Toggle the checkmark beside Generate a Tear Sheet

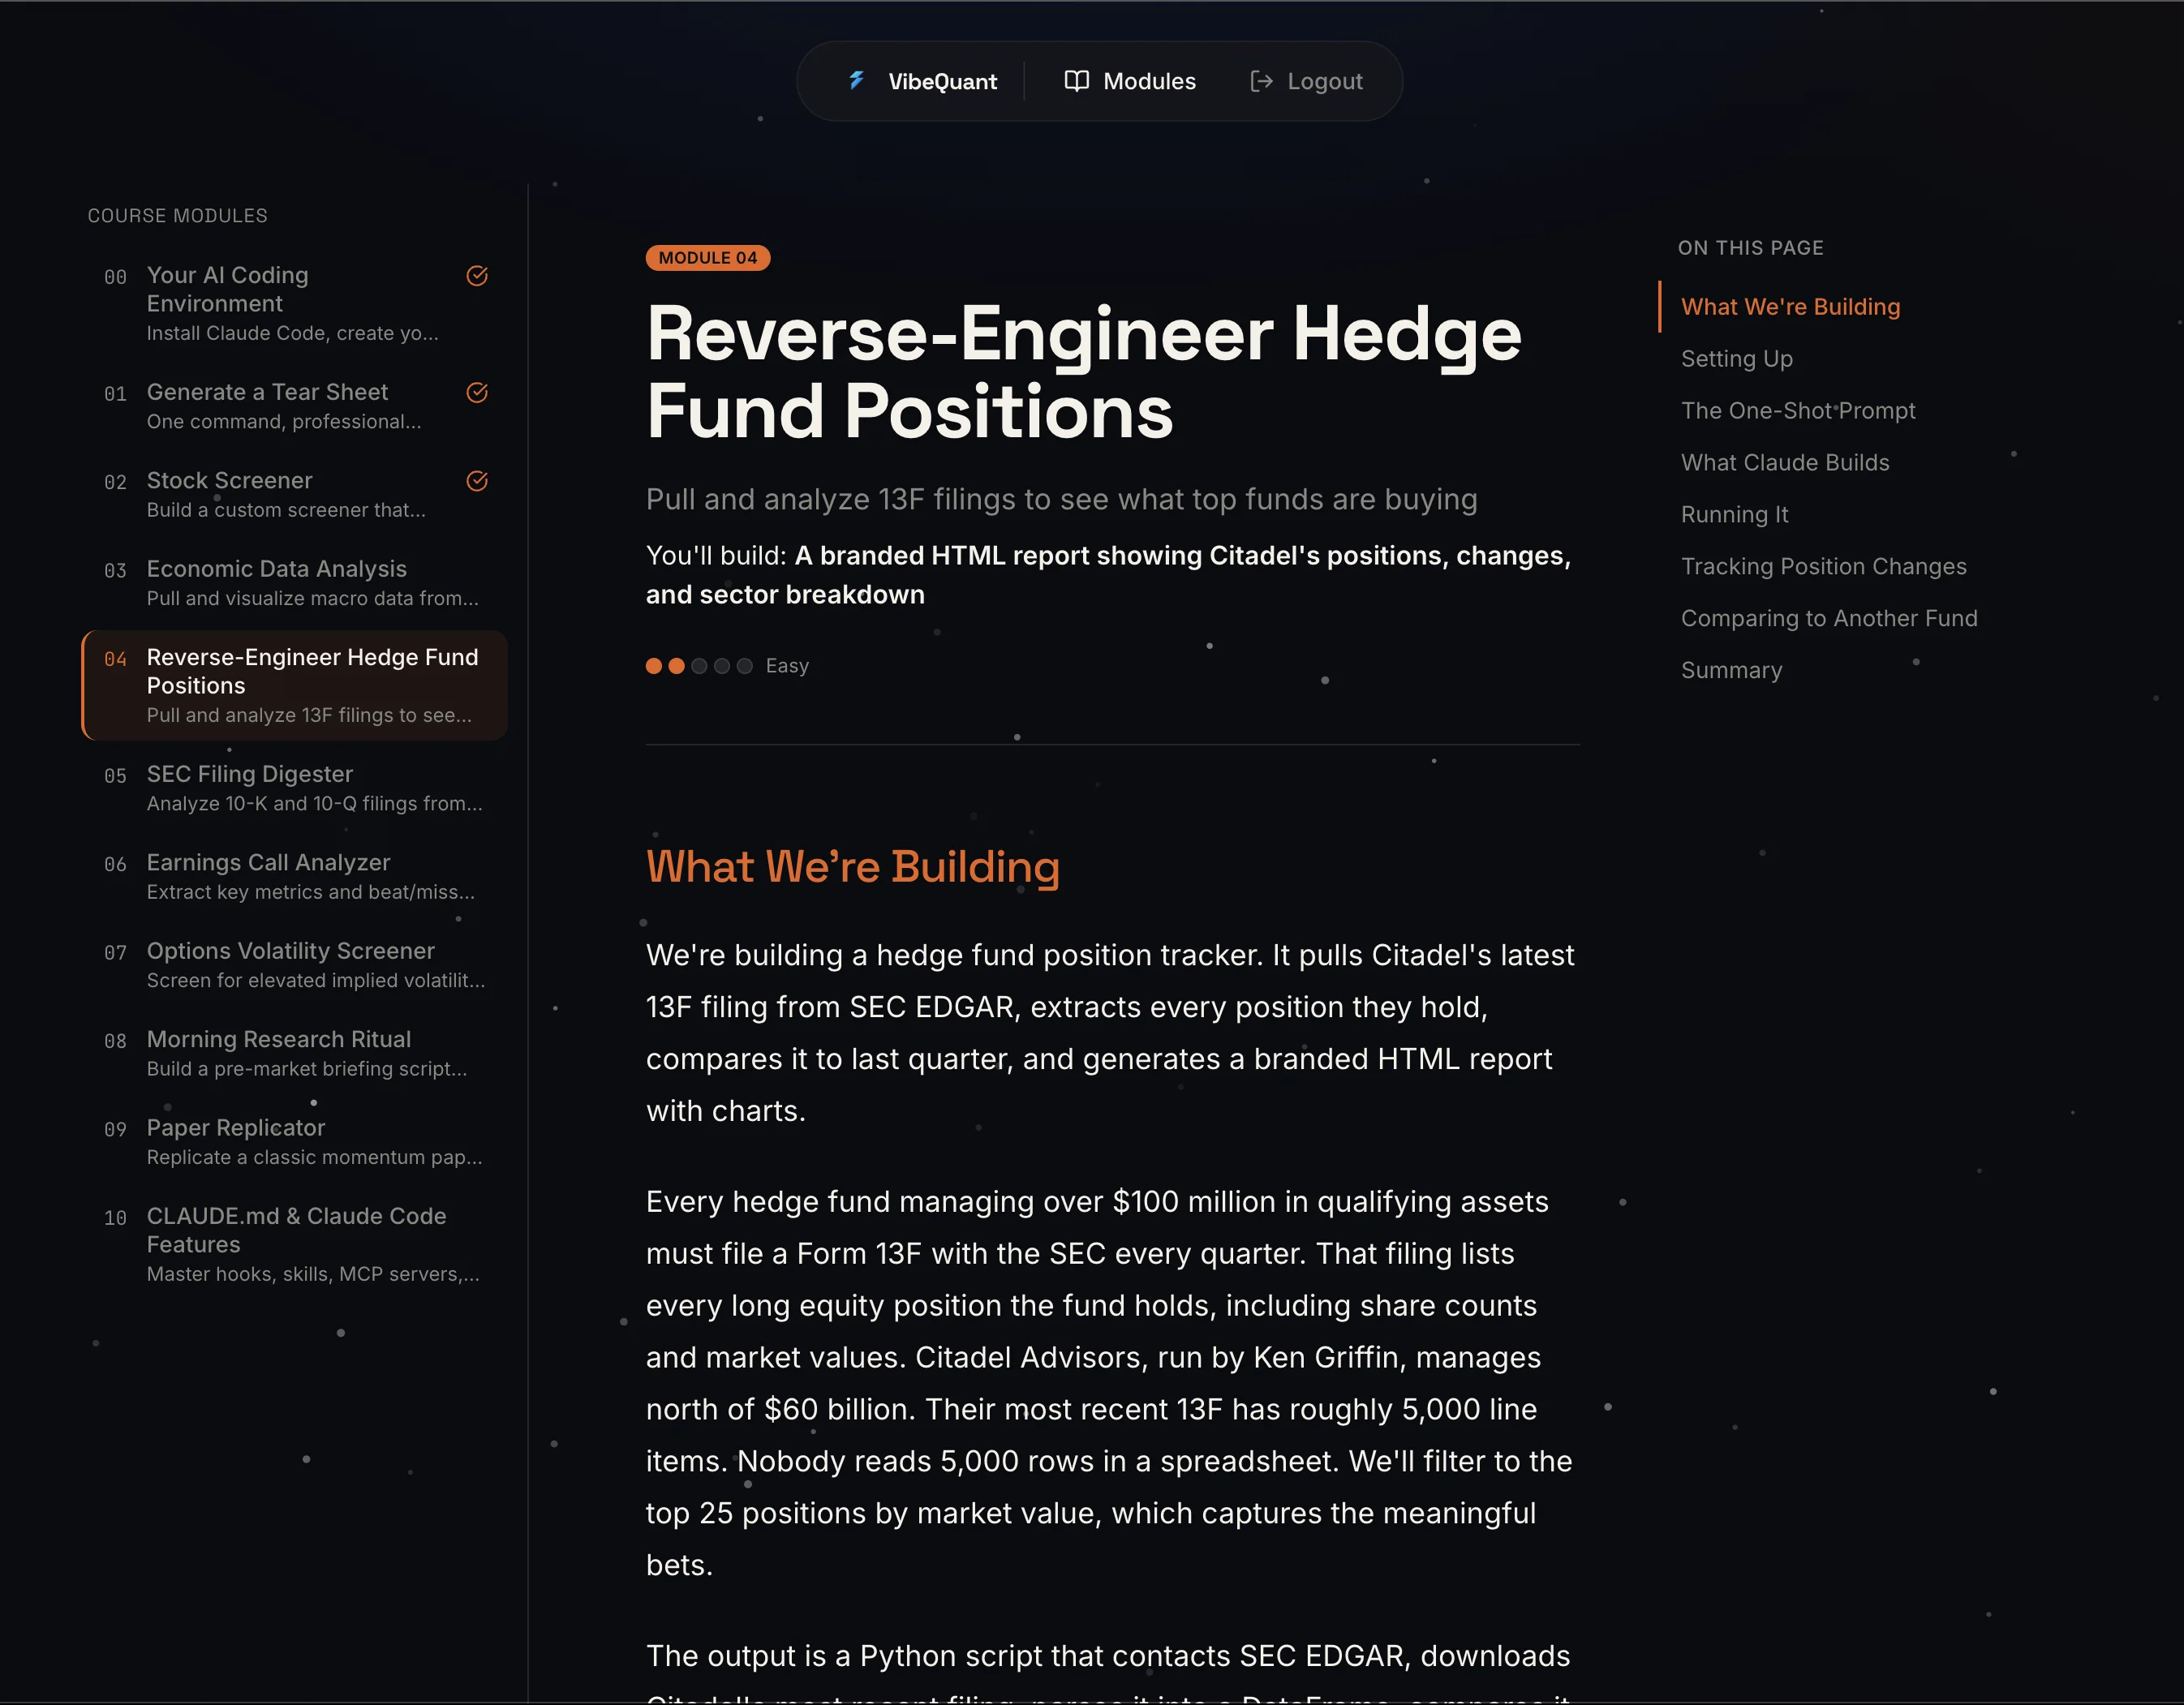(x=477, y=393)
